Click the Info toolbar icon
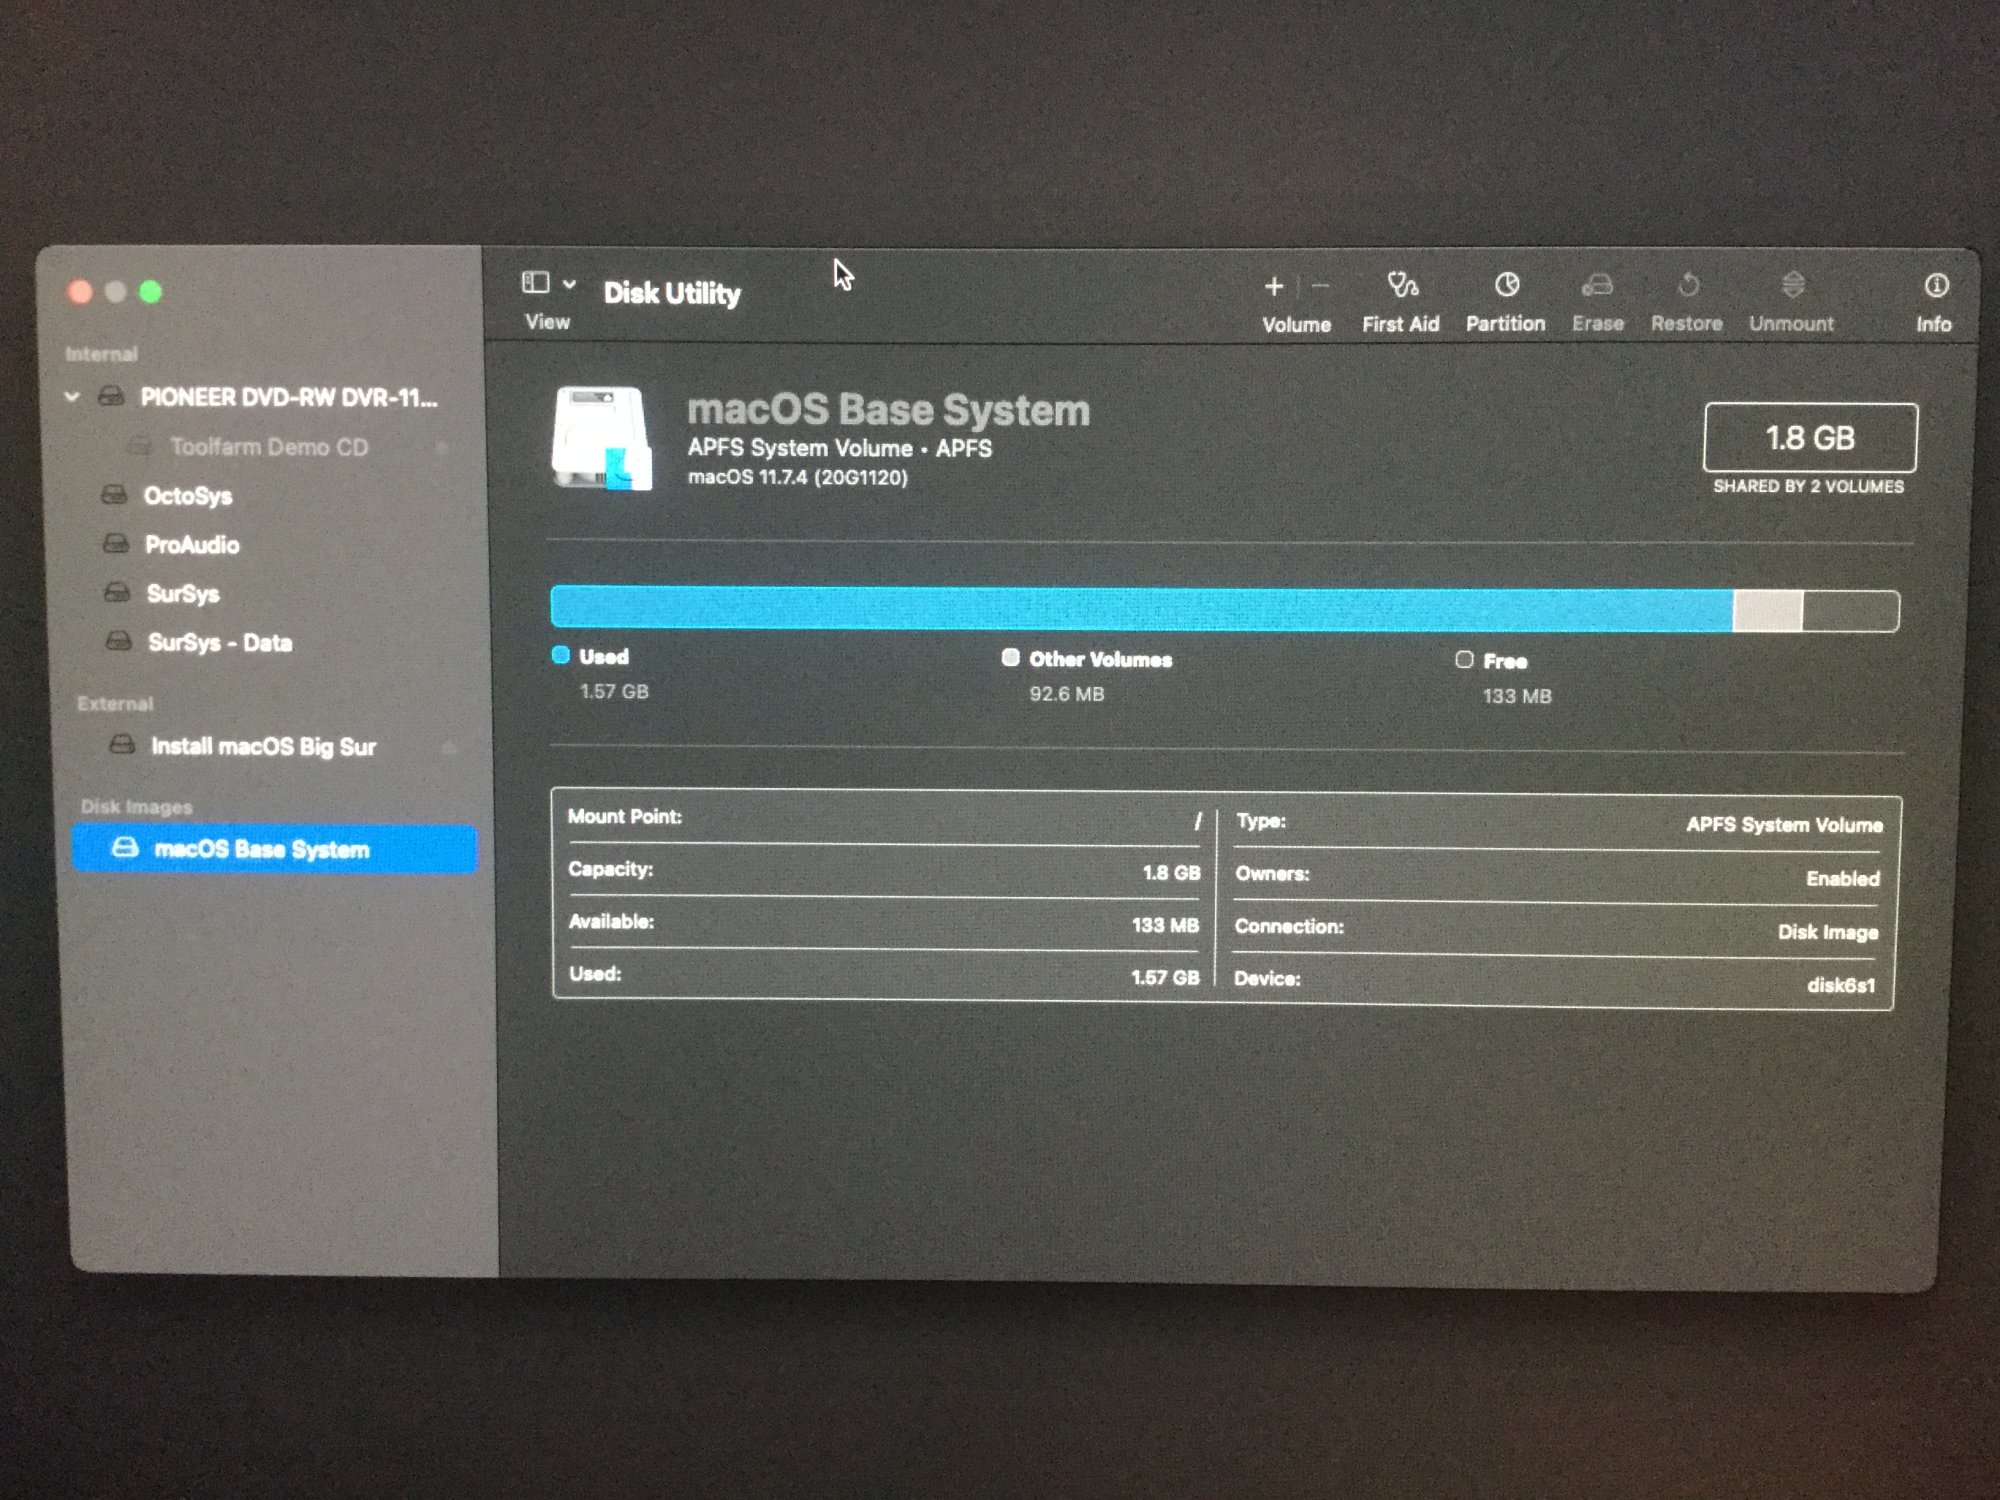The height and width of the screenshot is (1500, 2000). (1935, 286)
